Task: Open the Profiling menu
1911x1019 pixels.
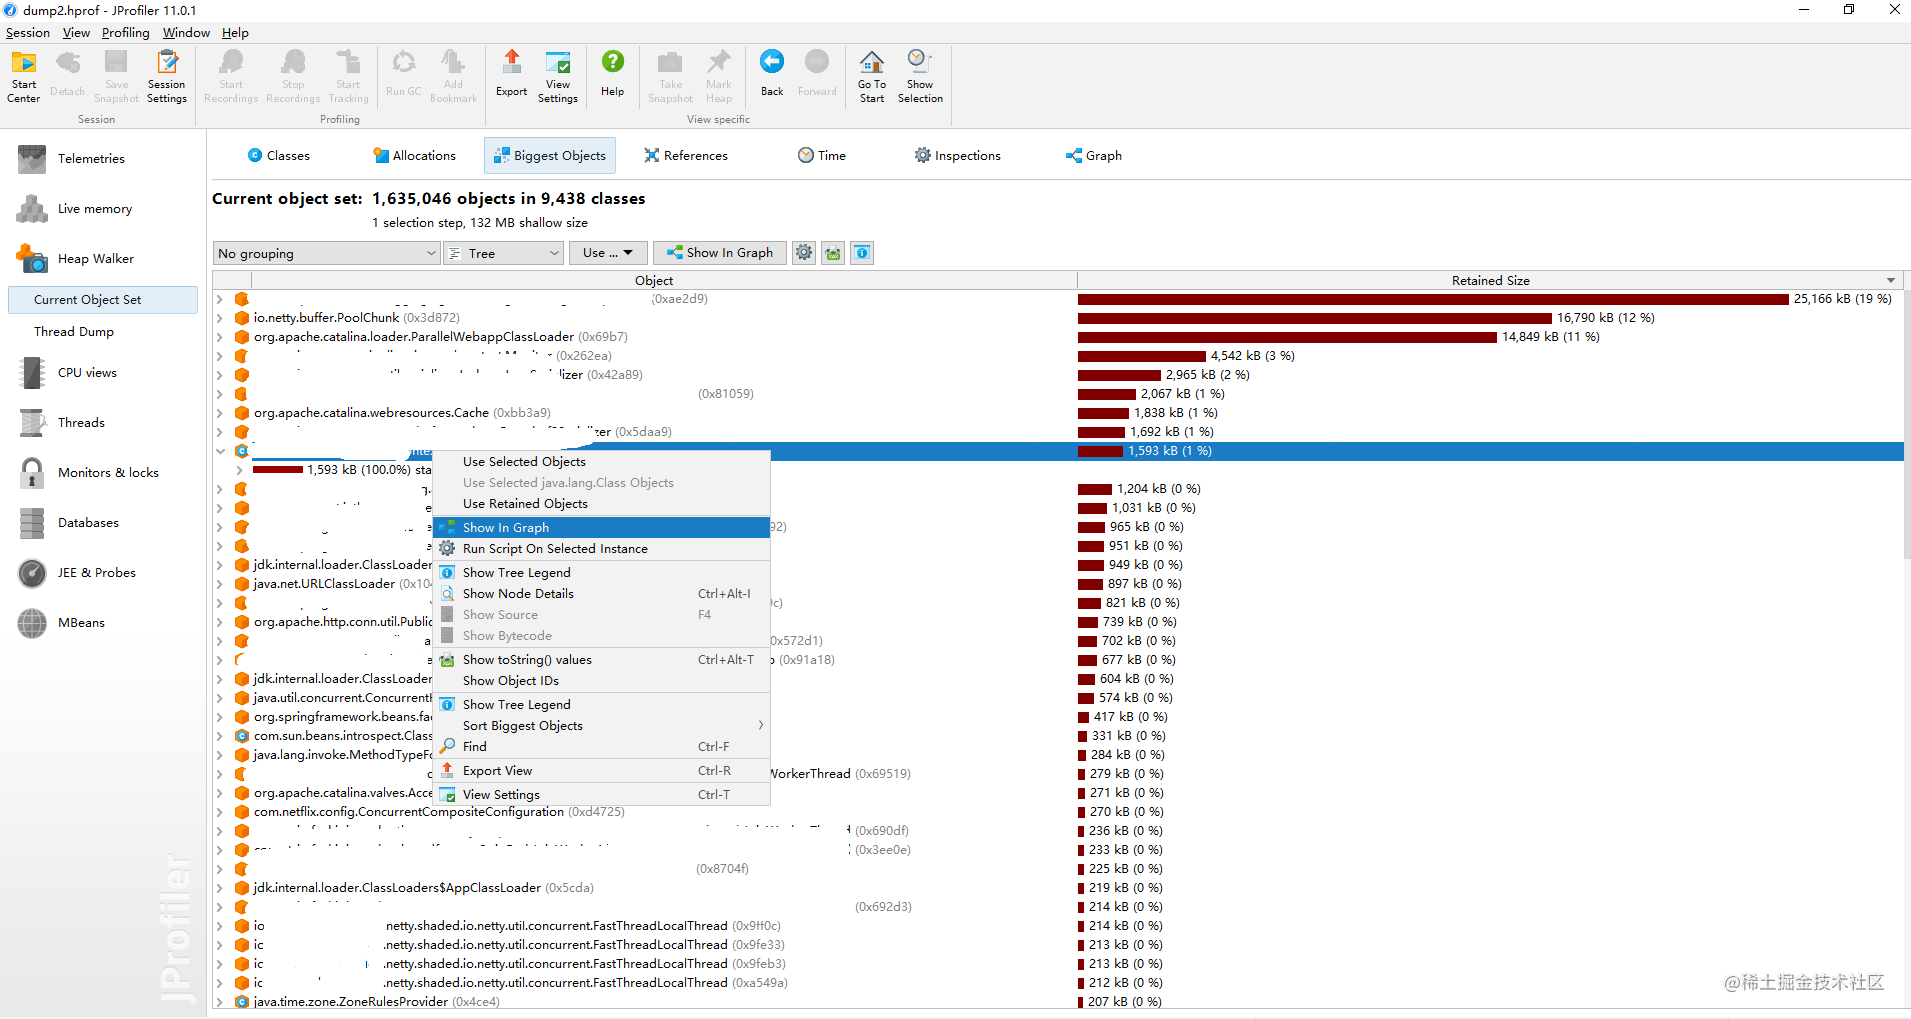Action: (125, 33)
